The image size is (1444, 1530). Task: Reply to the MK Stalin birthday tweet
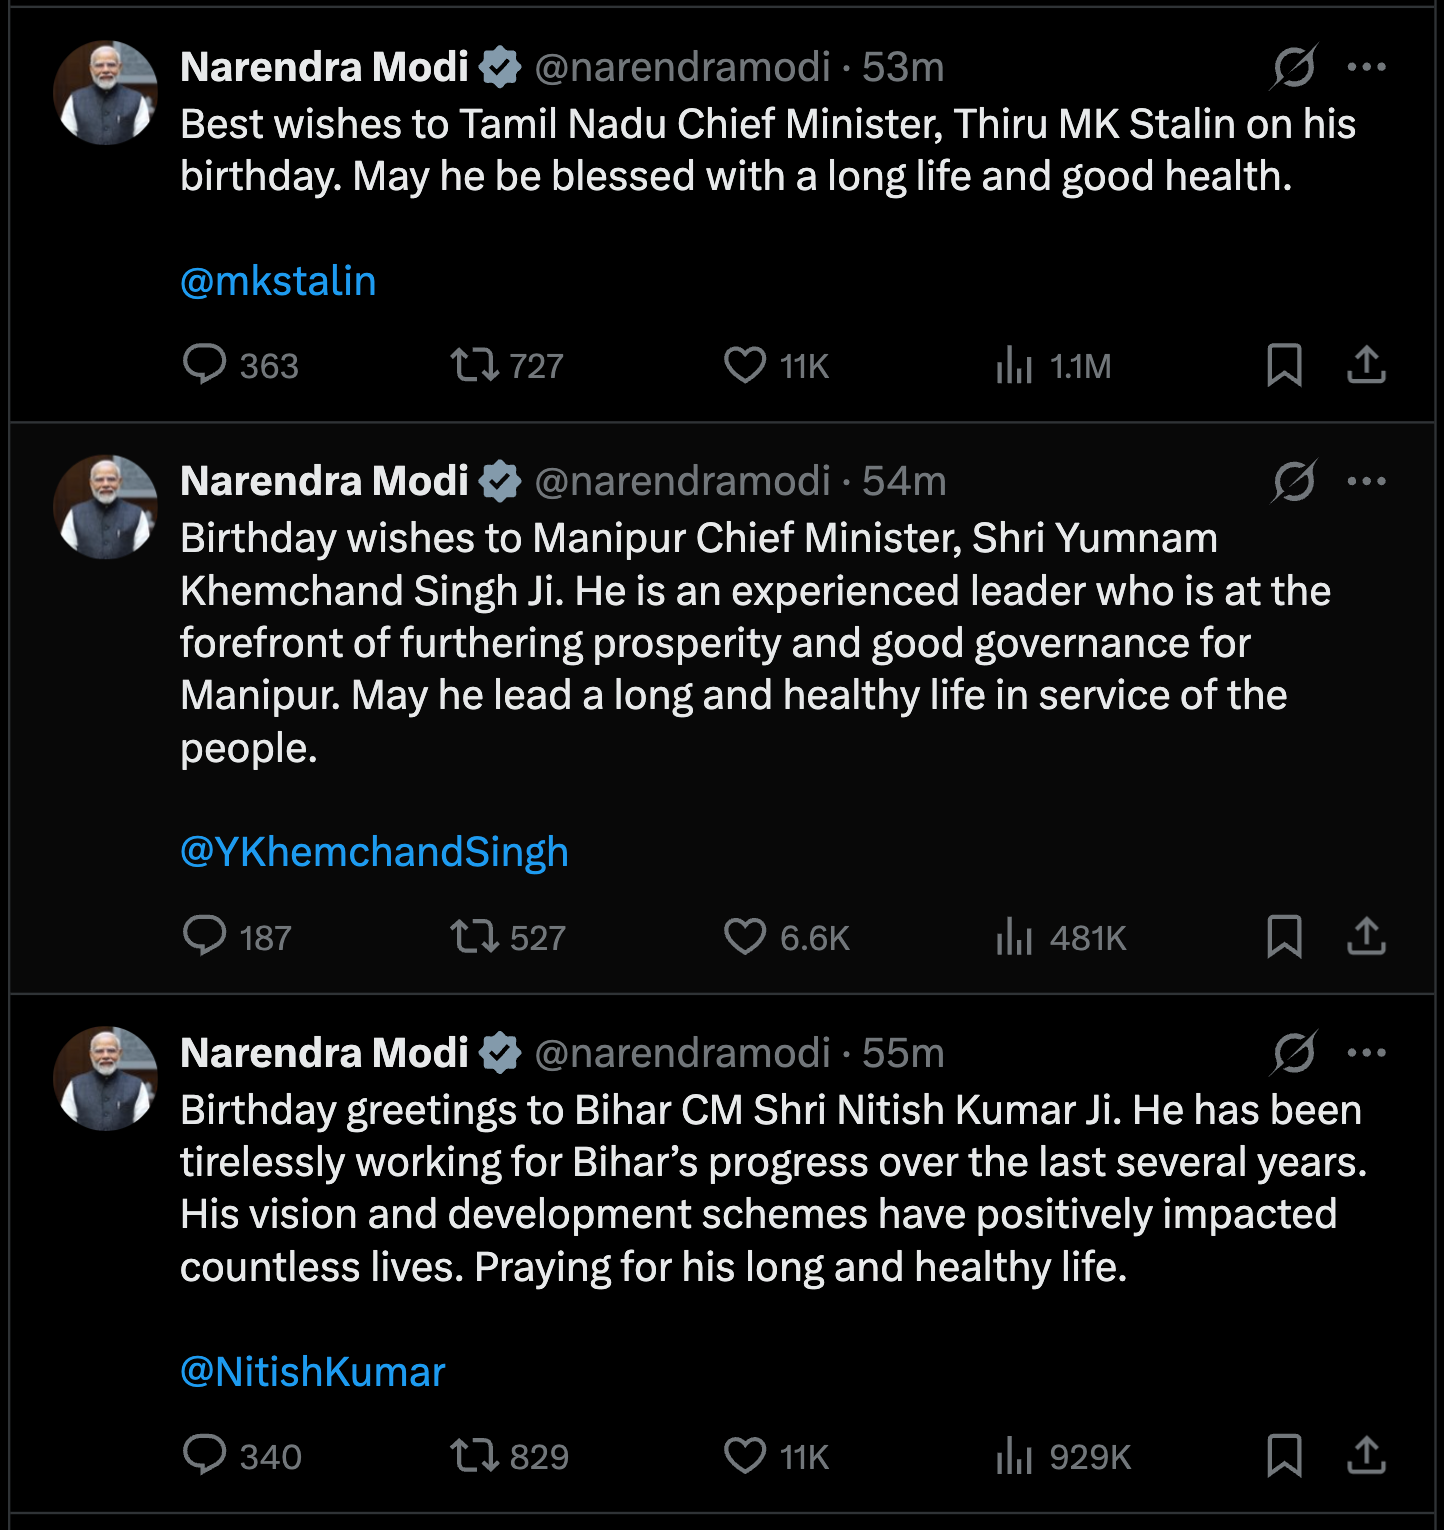click(x=205, y=365)
